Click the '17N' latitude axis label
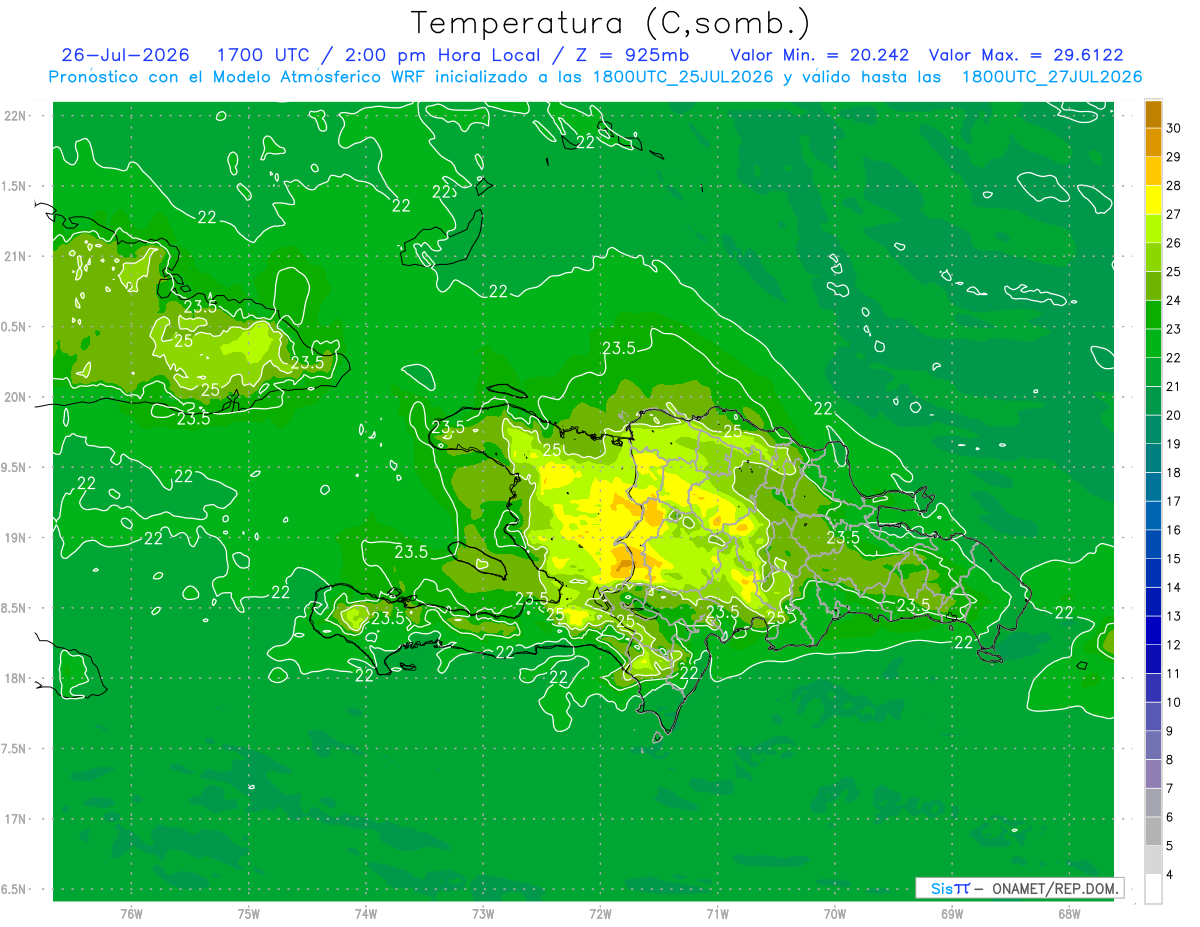Image resolution: width=1200 pixels, height=927 pixels. [x=16, y=819]
